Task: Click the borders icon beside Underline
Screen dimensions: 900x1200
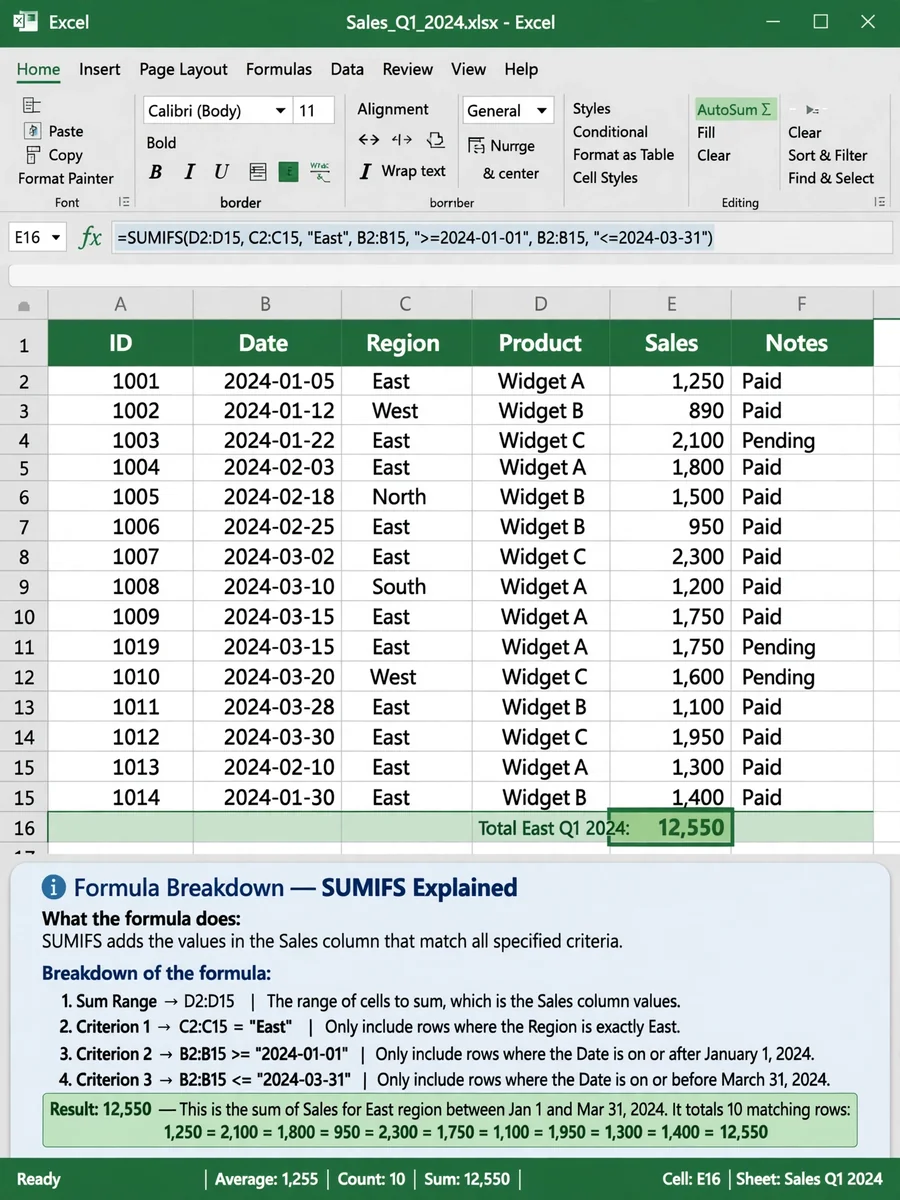Action: click(x=258, y=172)
